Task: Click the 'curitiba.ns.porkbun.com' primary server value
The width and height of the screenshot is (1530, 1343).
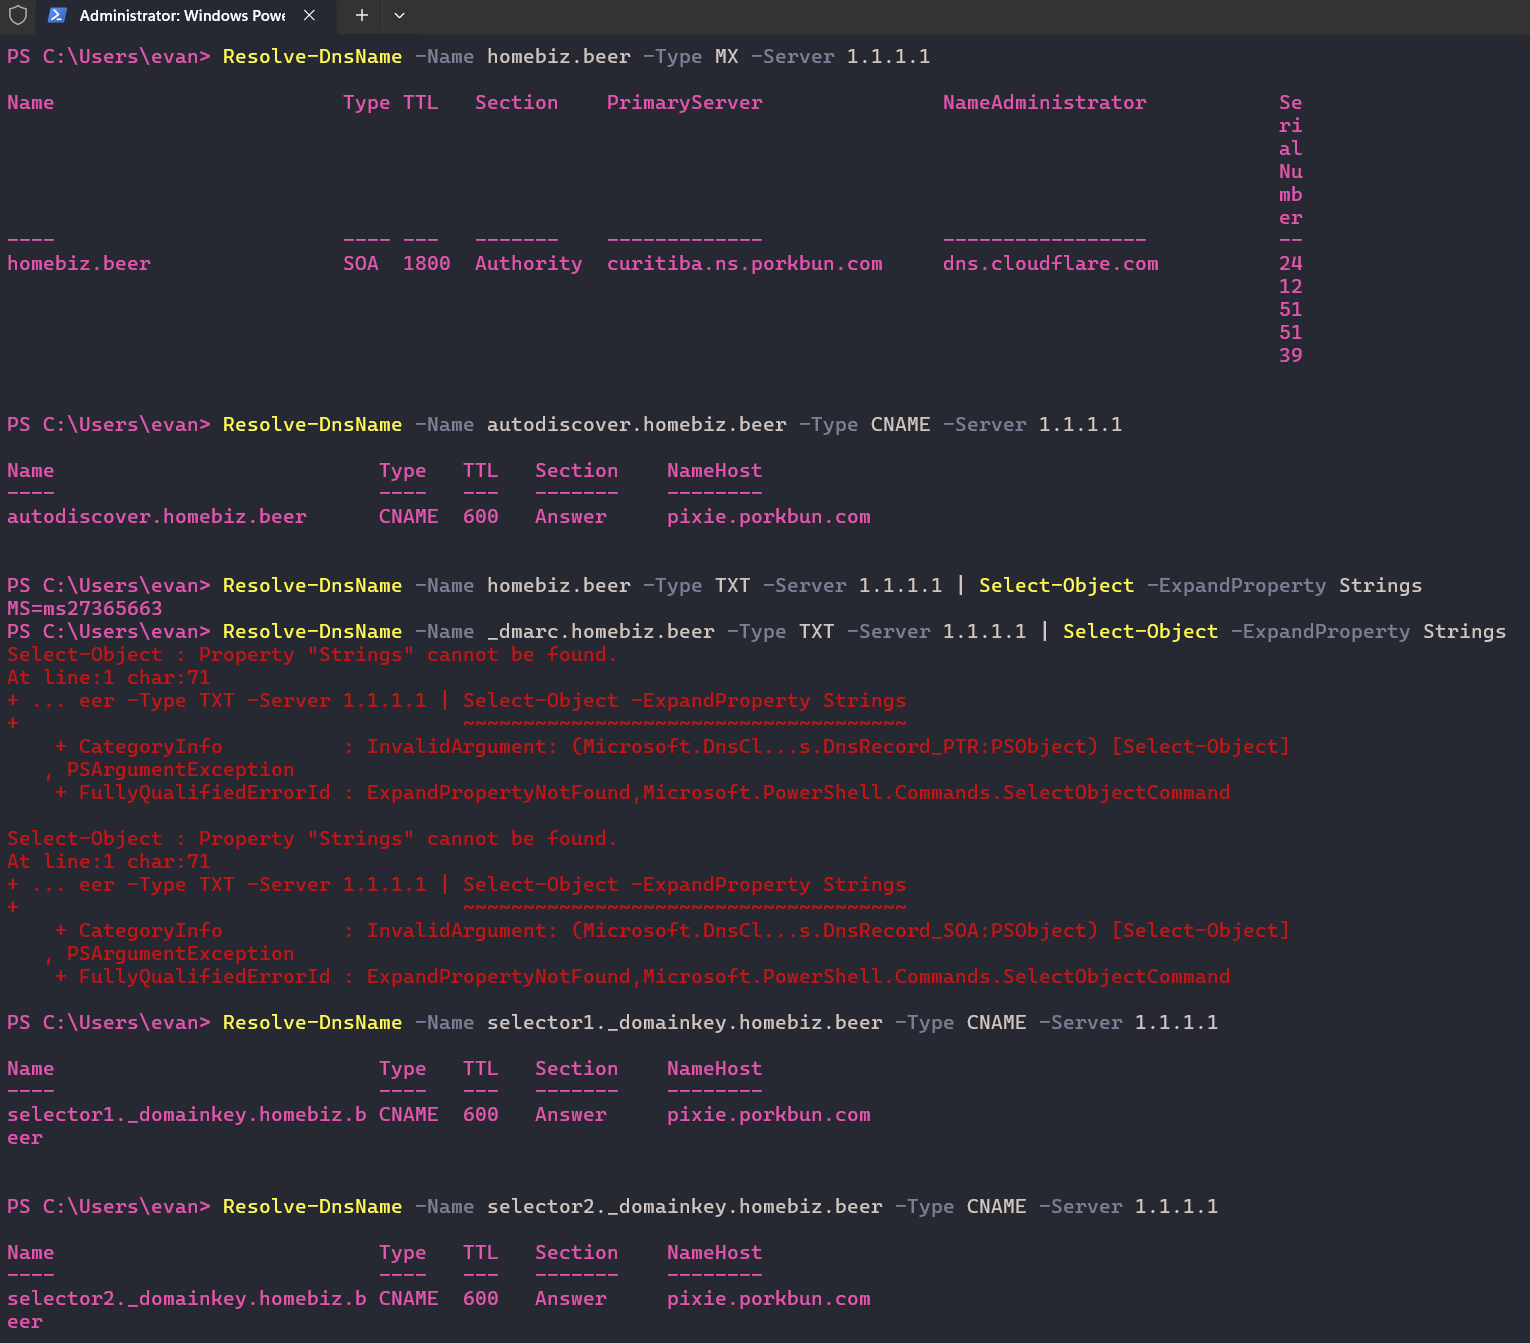Action: [745, 264]
